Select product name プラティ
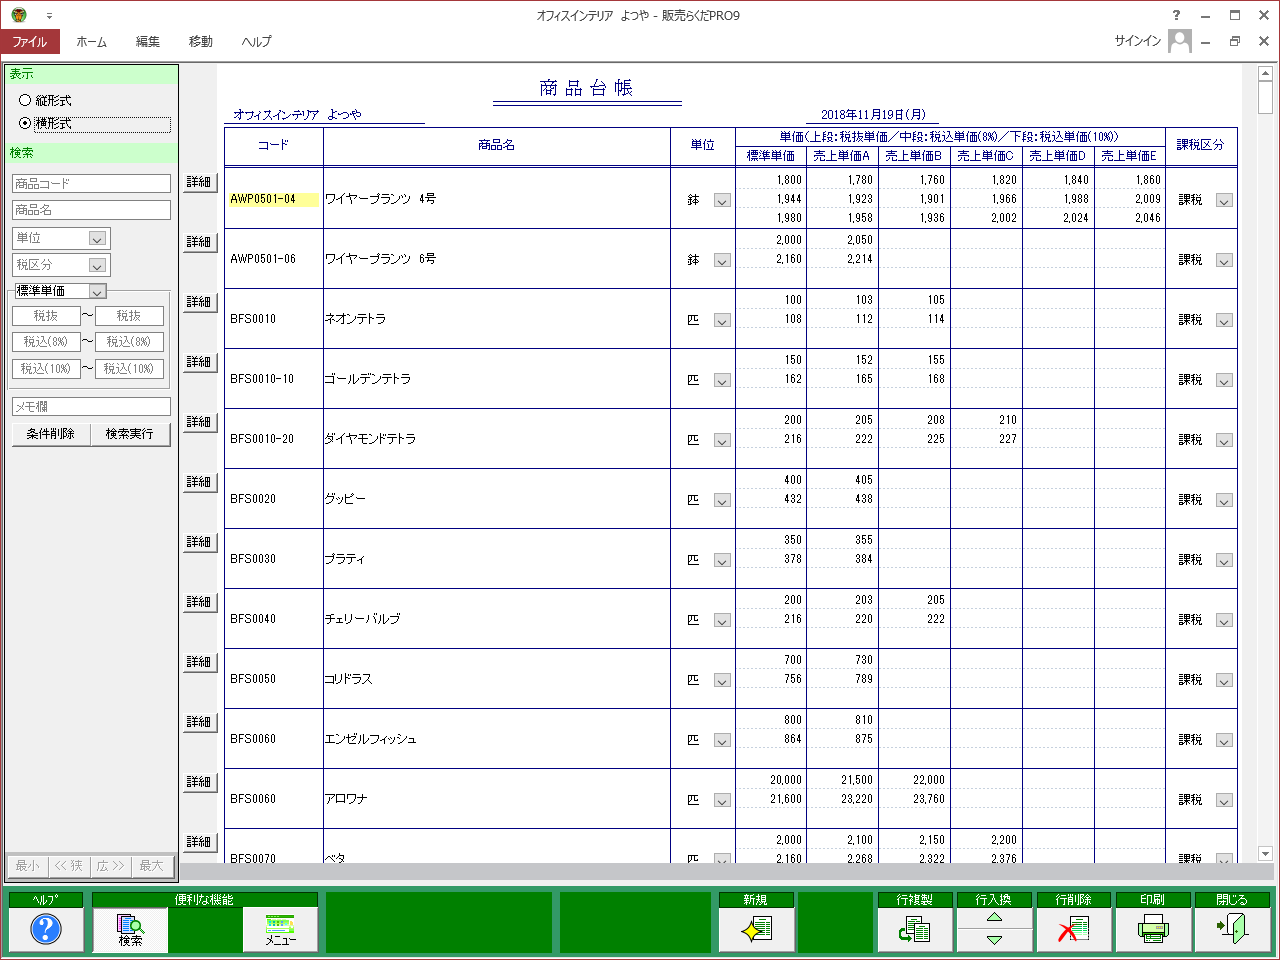Image resolution: width=1280 pixels, height=960 pixels. [344, 559]
